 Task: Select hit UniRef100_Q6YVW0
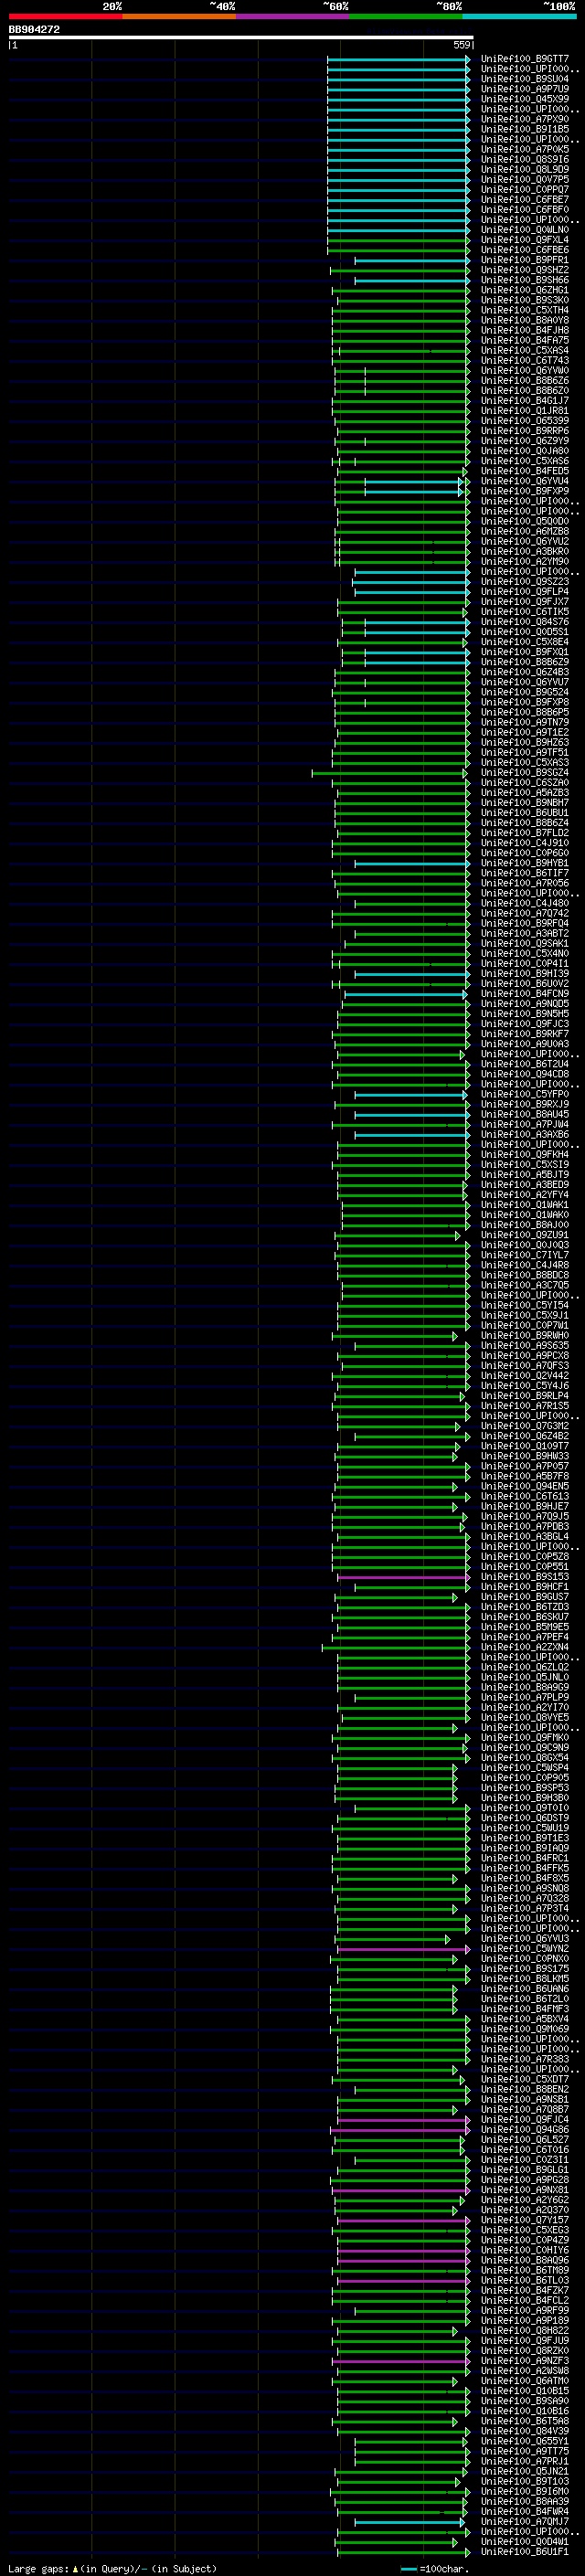point(524,371)
